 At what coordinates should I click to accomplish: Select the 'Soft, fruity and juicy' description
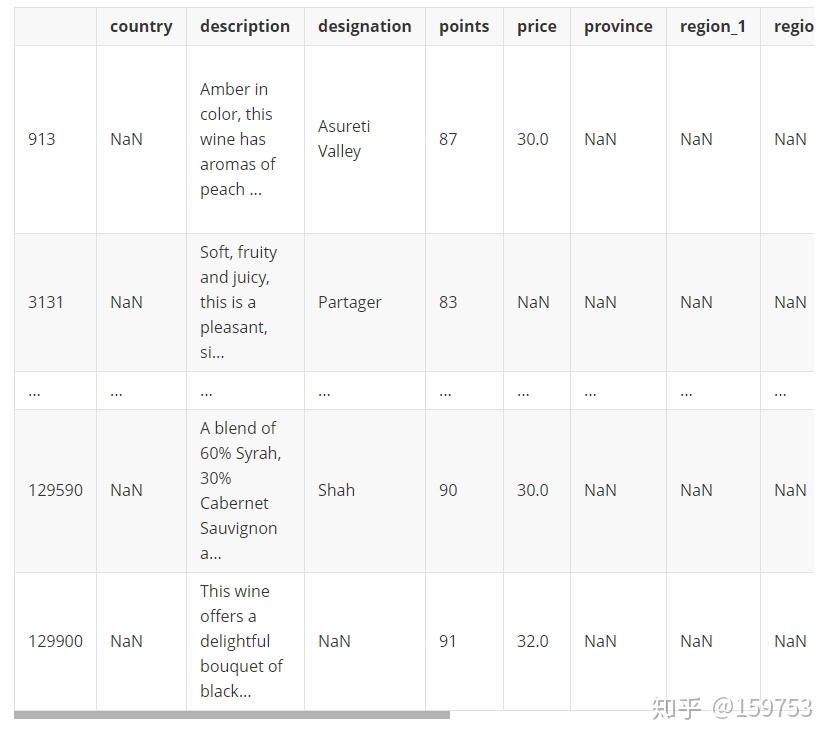tap(238, 302)
